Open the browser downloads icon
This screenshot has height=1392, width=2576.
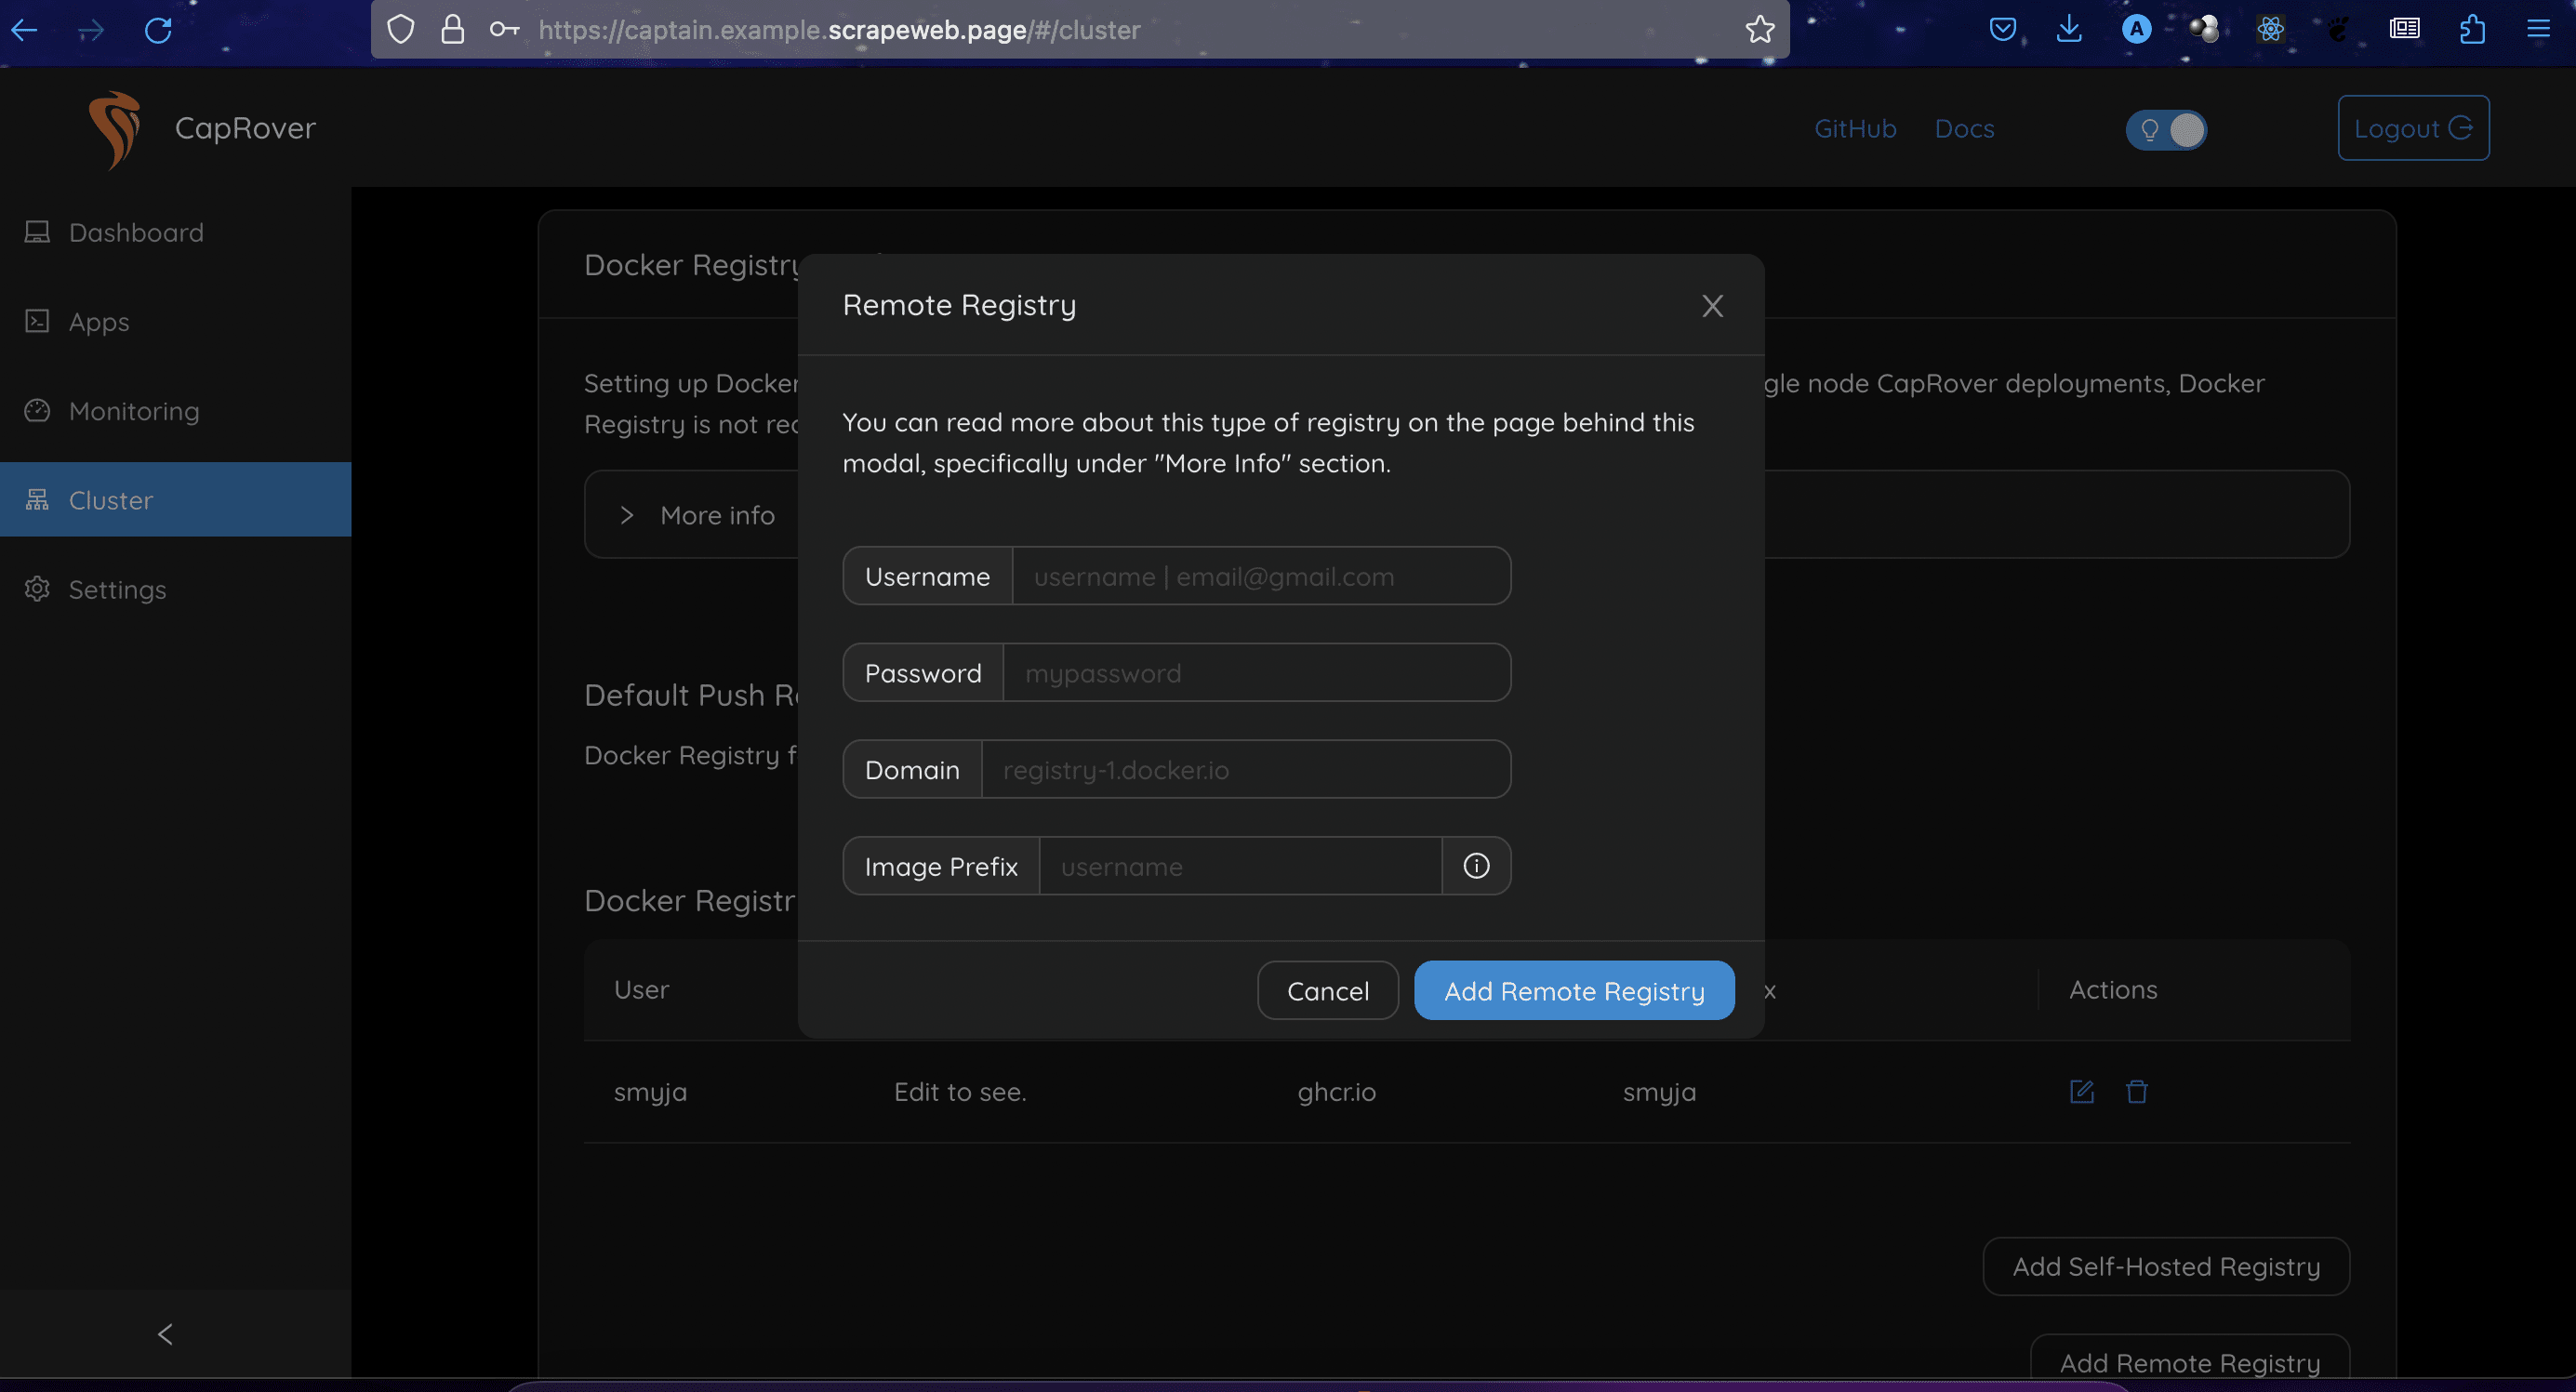2069,30
